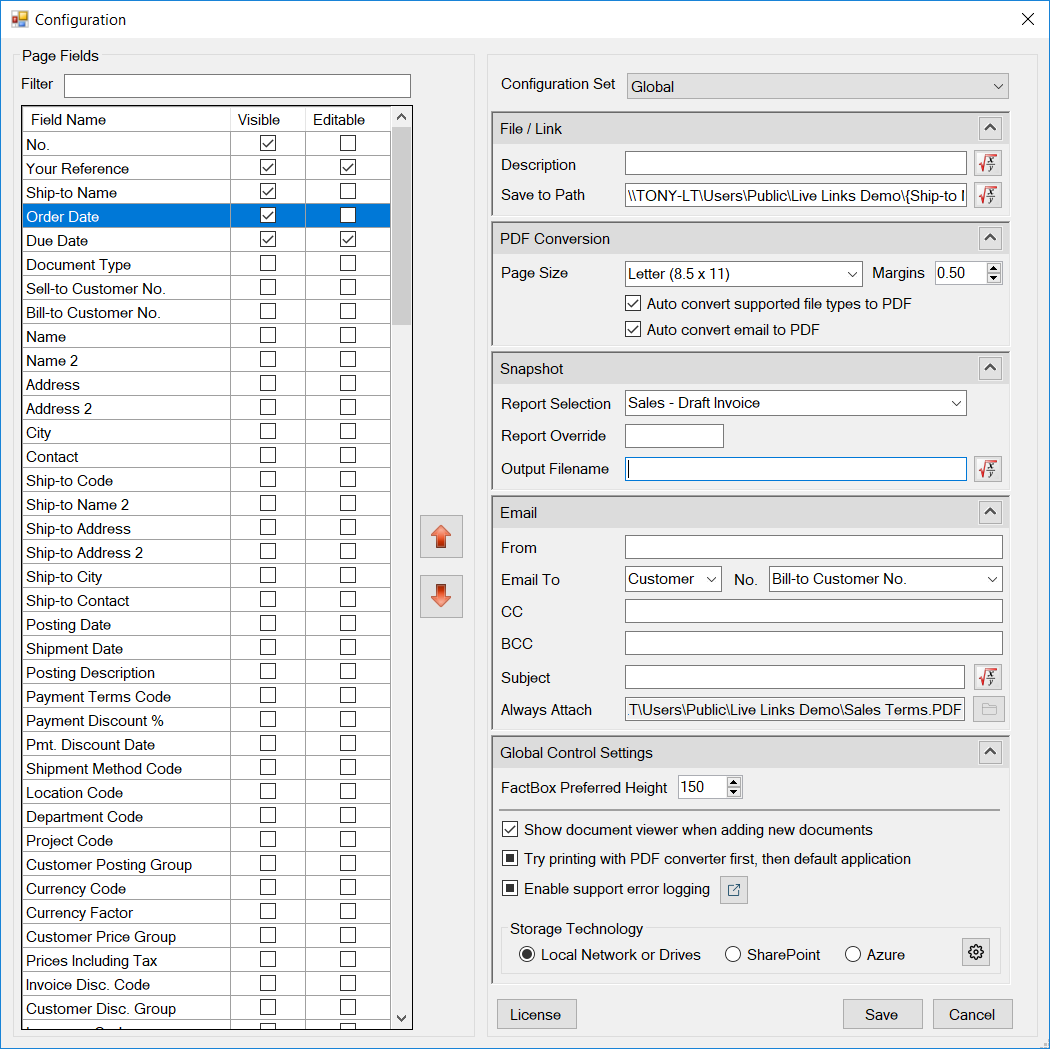The image size is (1050, 1049).
Task: Tick the Visible checkbox for Document Type
Action: point(268,264)
